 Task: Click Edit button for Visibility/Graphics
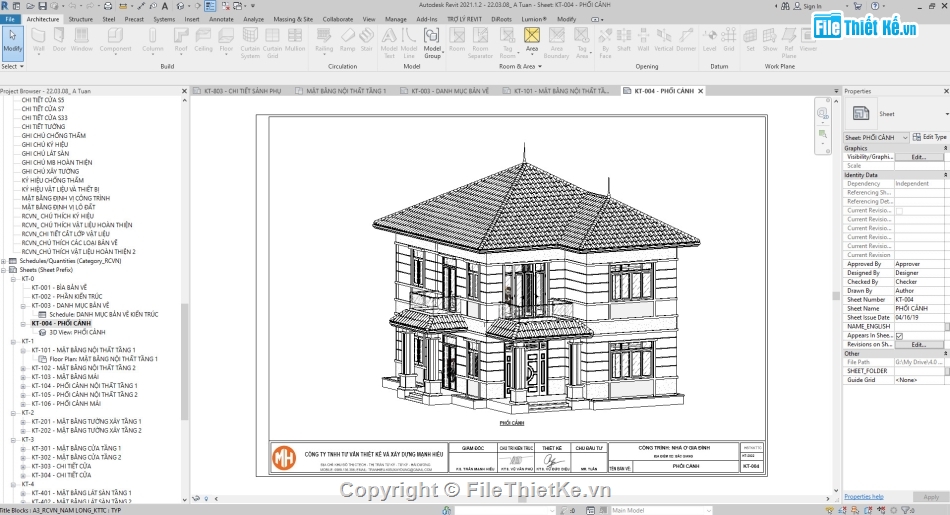(x=918, y=157)
